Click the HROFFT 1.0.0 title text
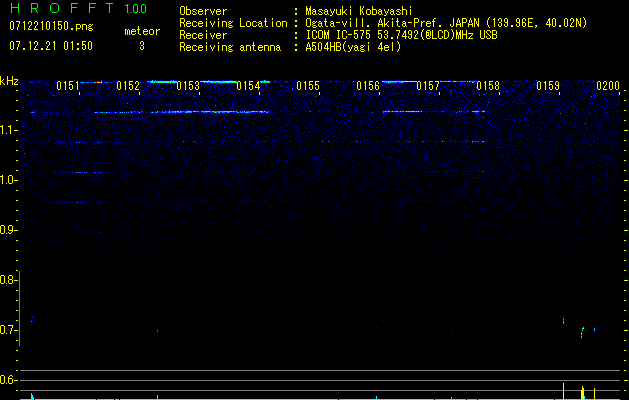Screen dimensions: 629x400 coord(78,8)
